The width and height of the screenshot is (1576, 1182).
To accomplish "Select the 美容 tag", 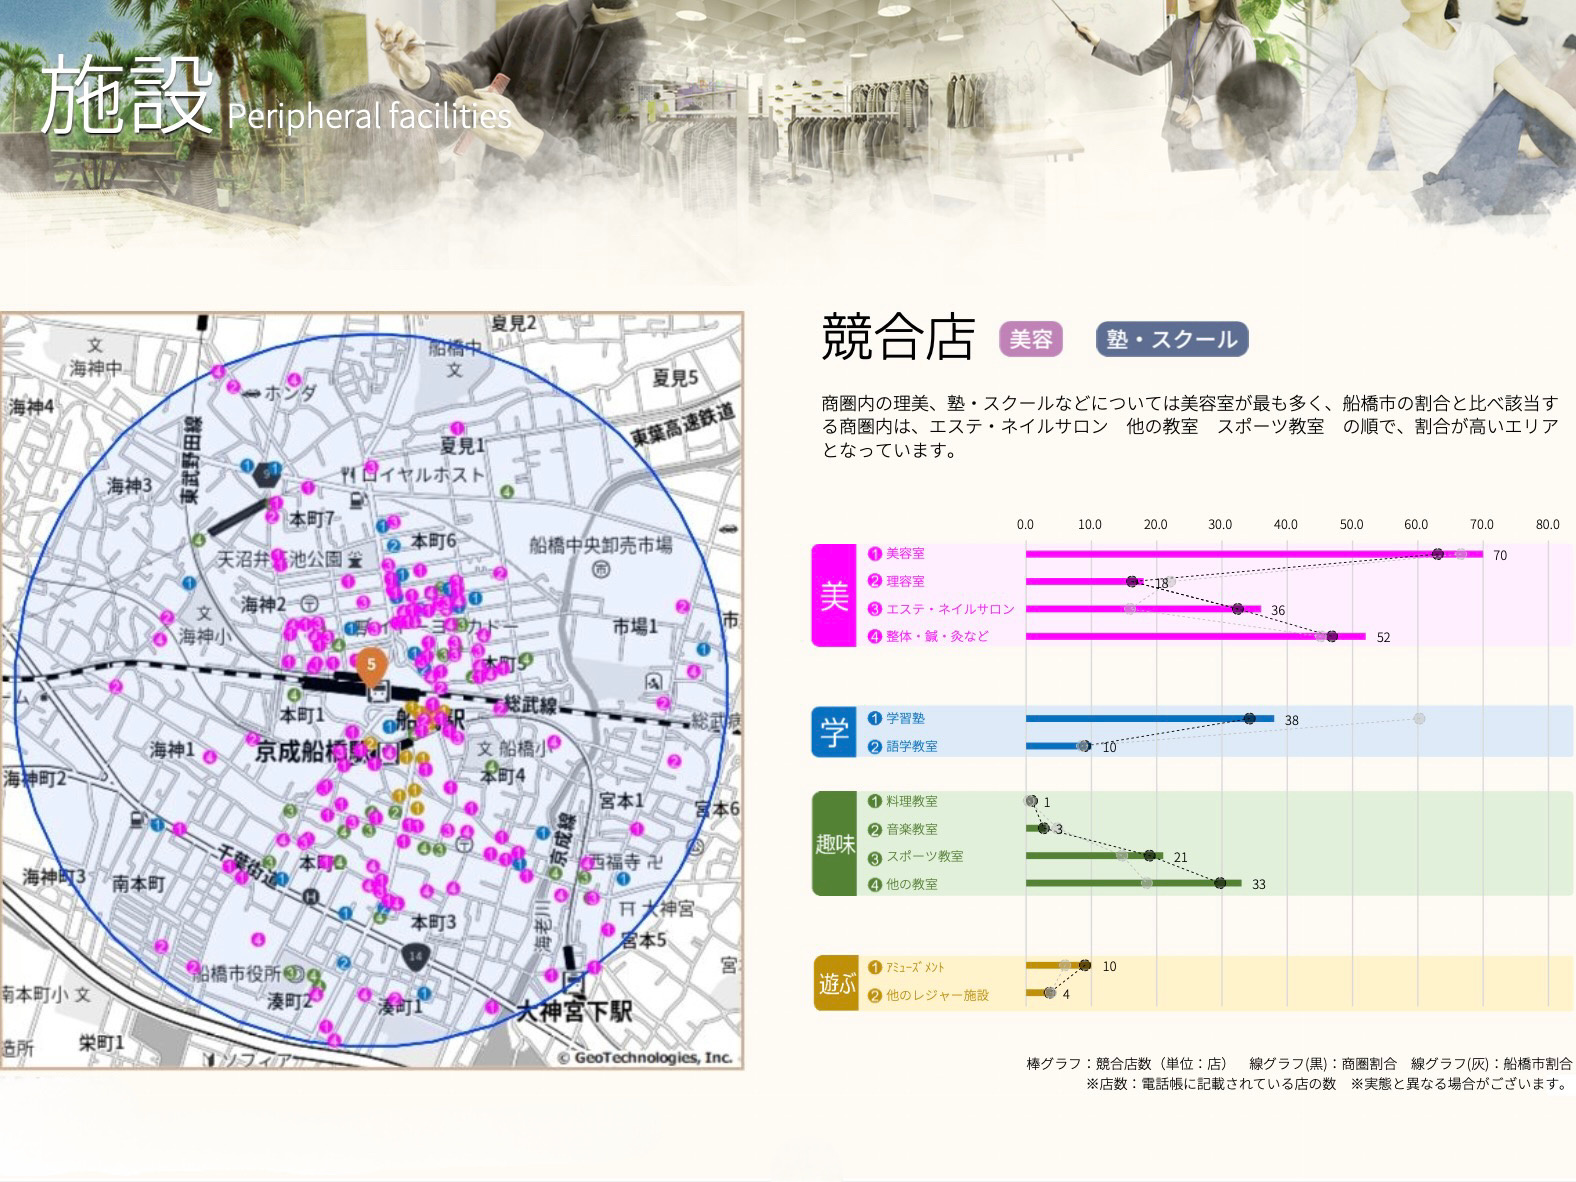I will click(x=1030, y=339).
